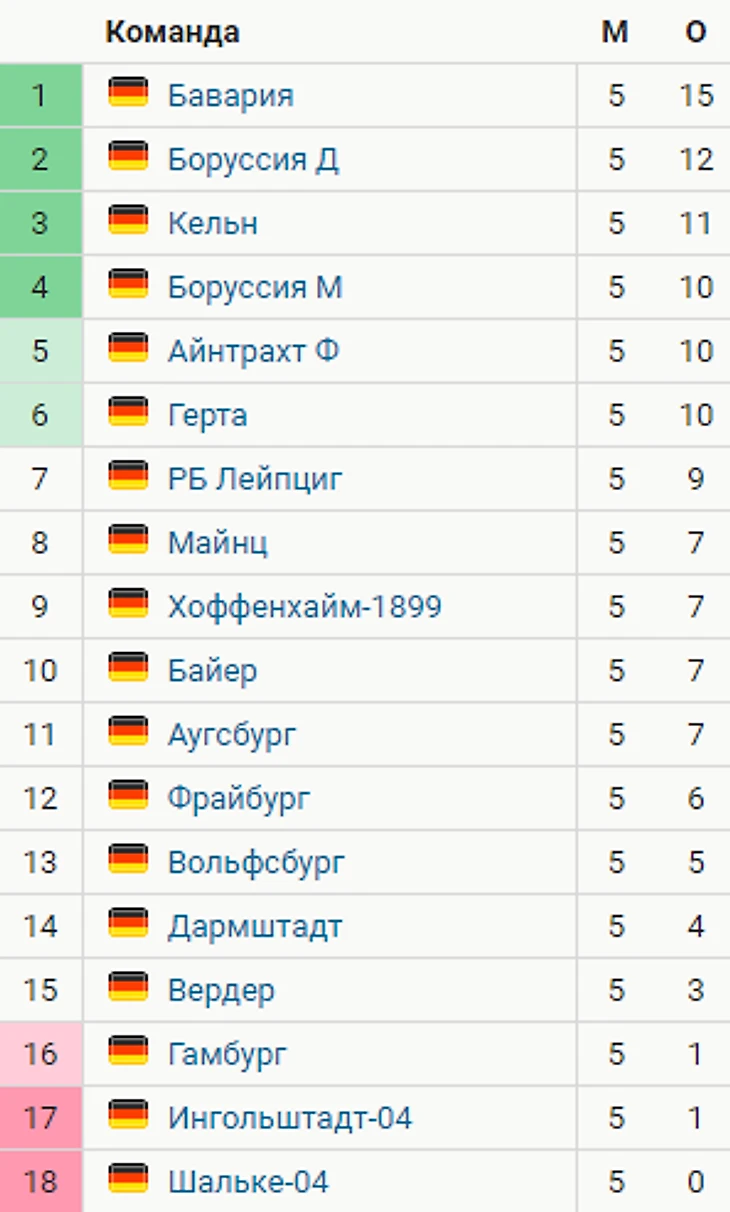Screen dimensions: 730x1212
Task: Click the pink position 16 cell
Action: [x=40, y=1054]
